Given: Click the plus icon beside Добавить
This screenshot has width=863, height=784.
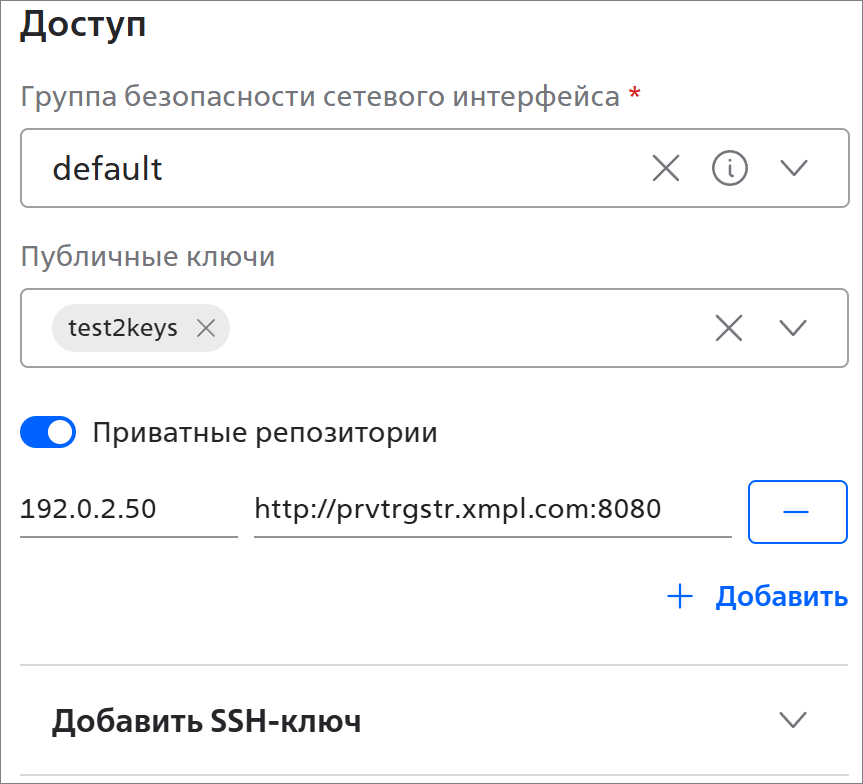Looking at the screenshot, I should 680,598.
